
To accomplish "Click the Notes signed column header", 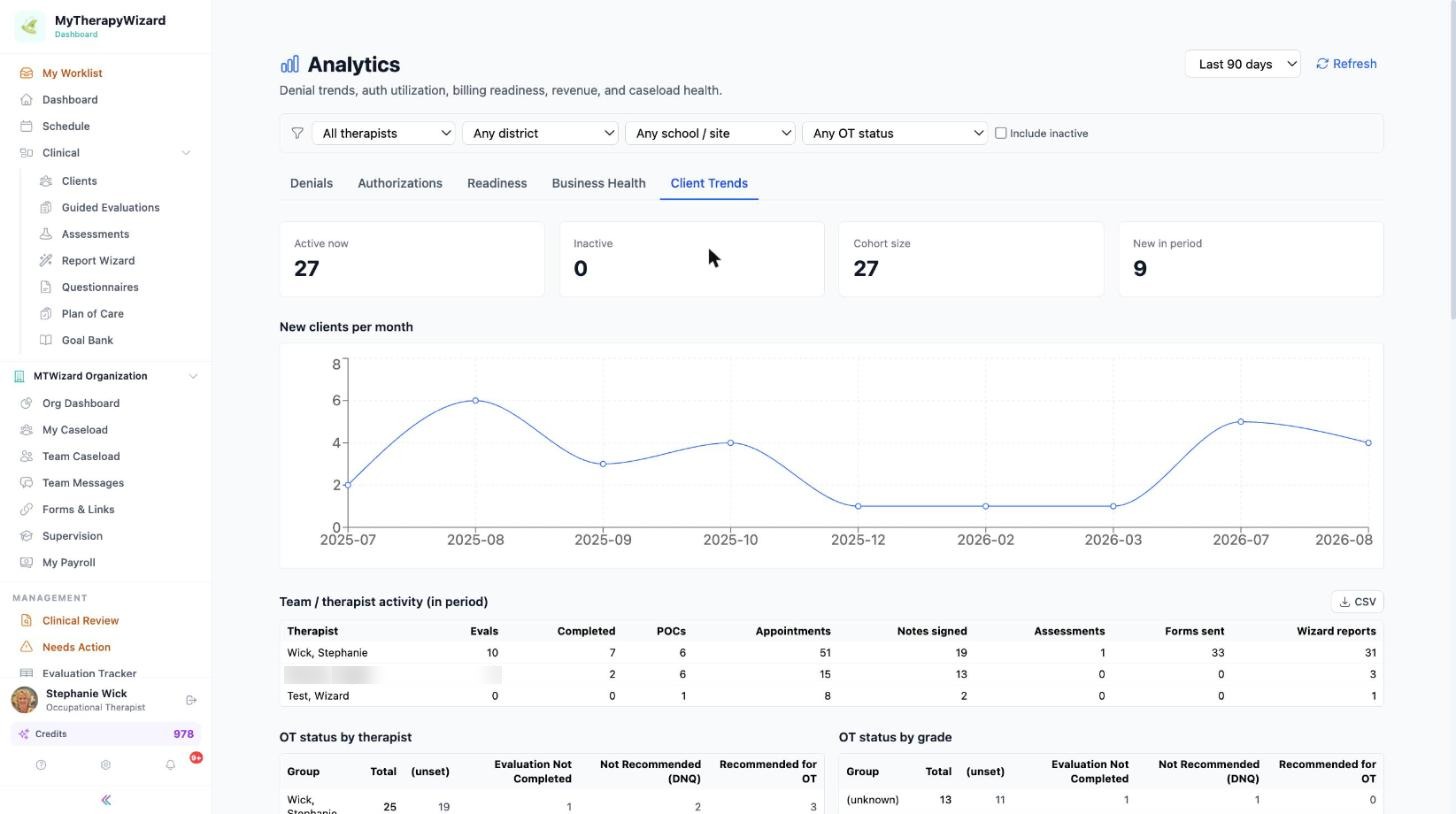I will 932,631.
